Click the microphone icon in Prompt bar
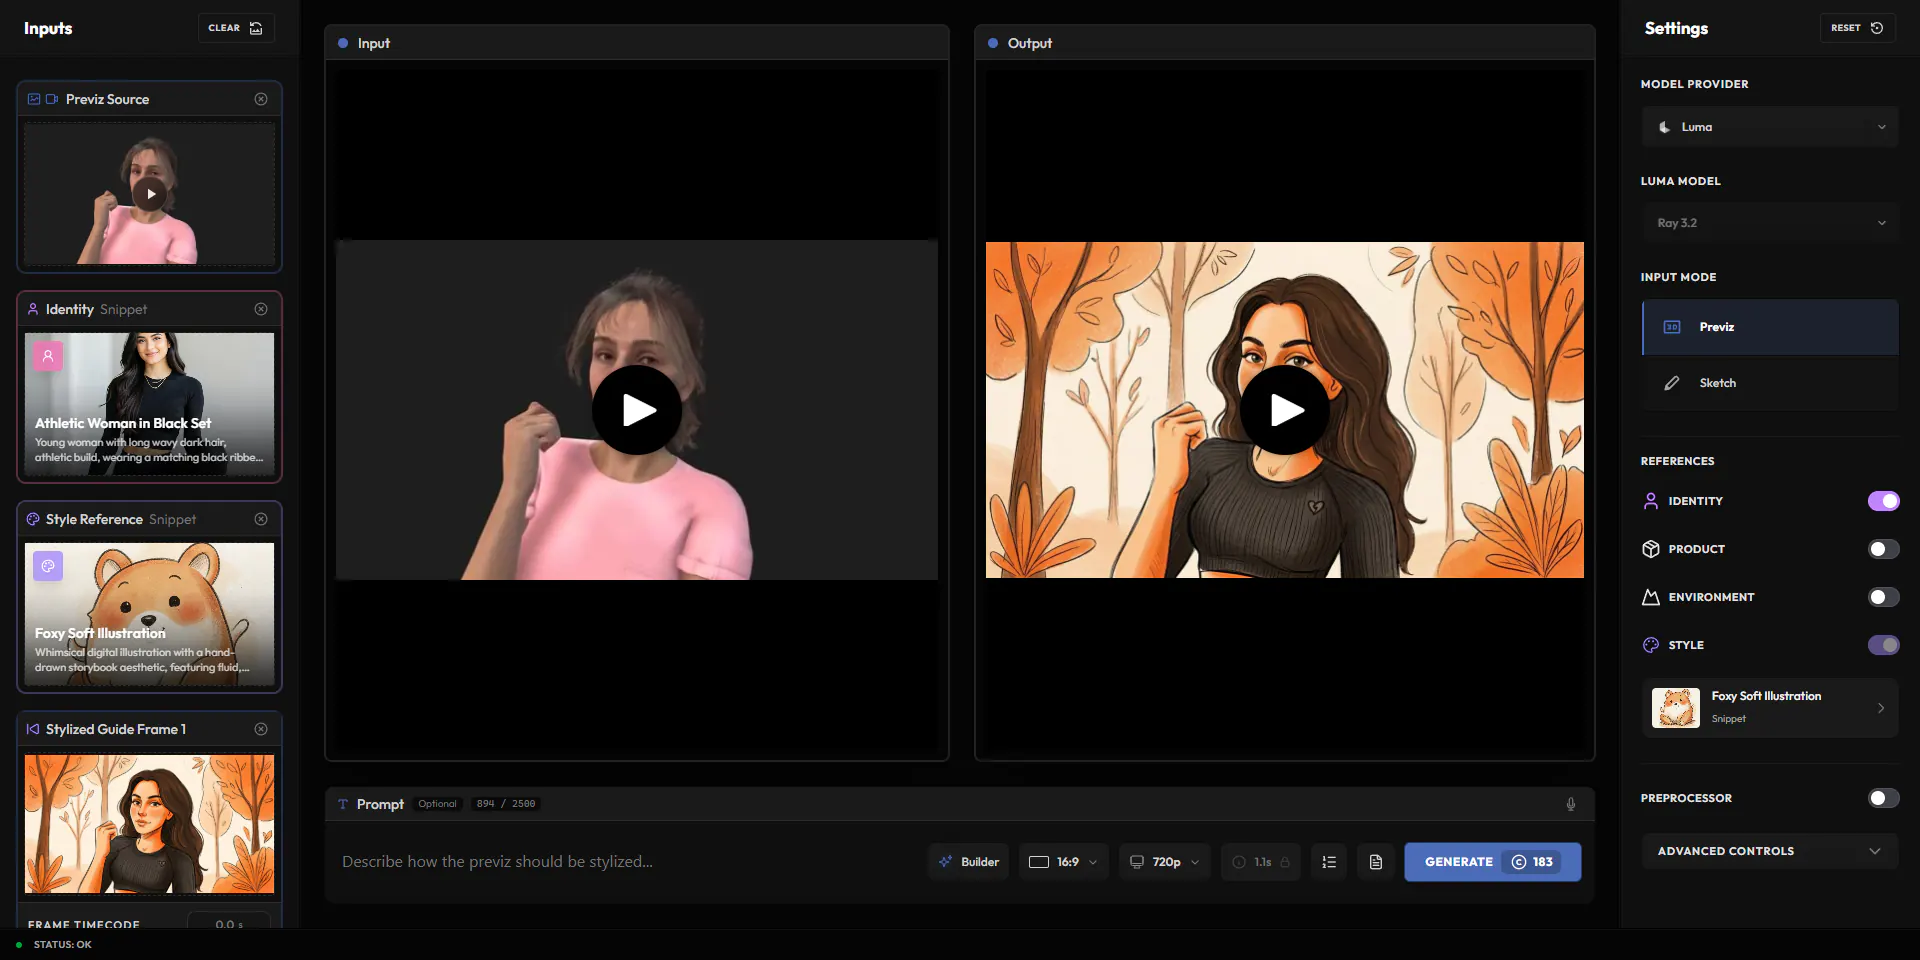The width and height of the screenshot is (1920, 960). click(x=1570, y=804)
